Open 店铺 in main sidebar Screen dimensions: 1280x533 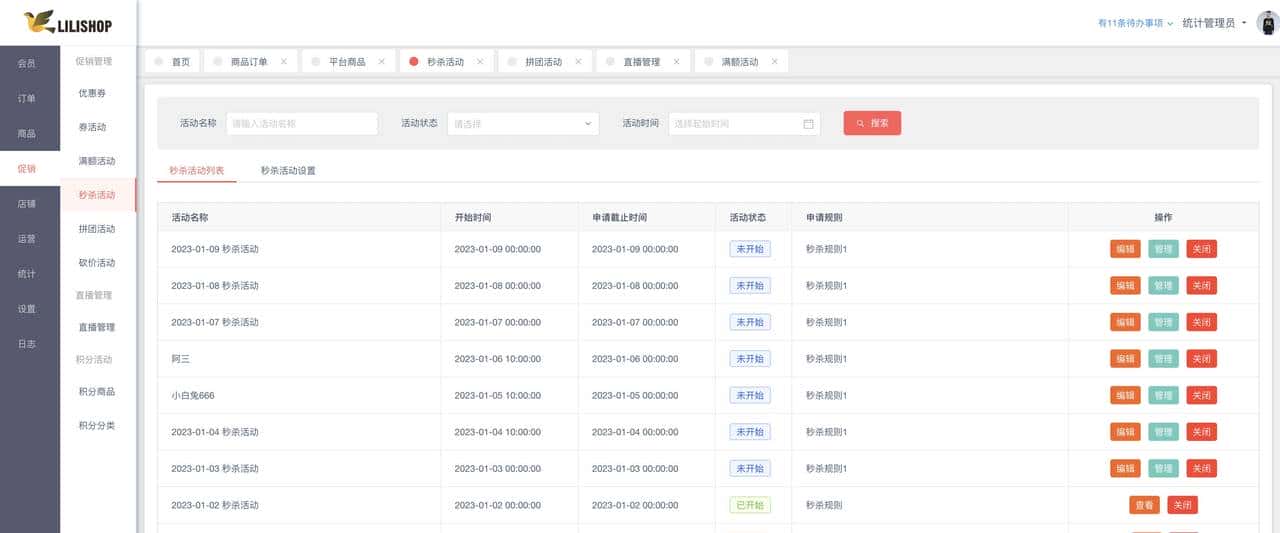[x=30, y=203]
